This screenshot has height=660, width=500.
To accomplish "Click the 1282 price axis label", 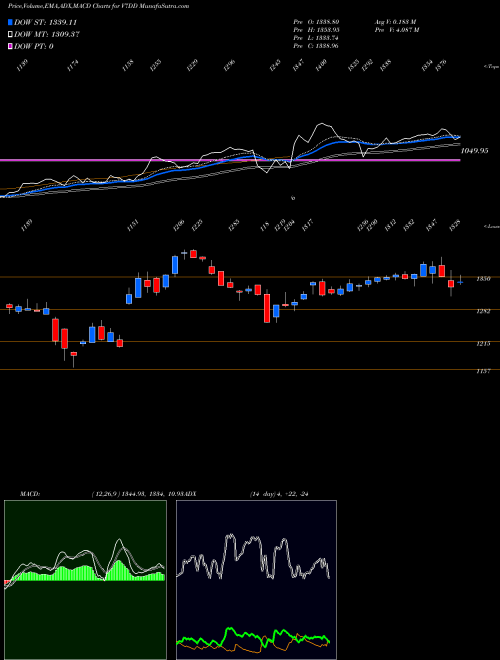I will pyautogui.click(x=483, y=311).
